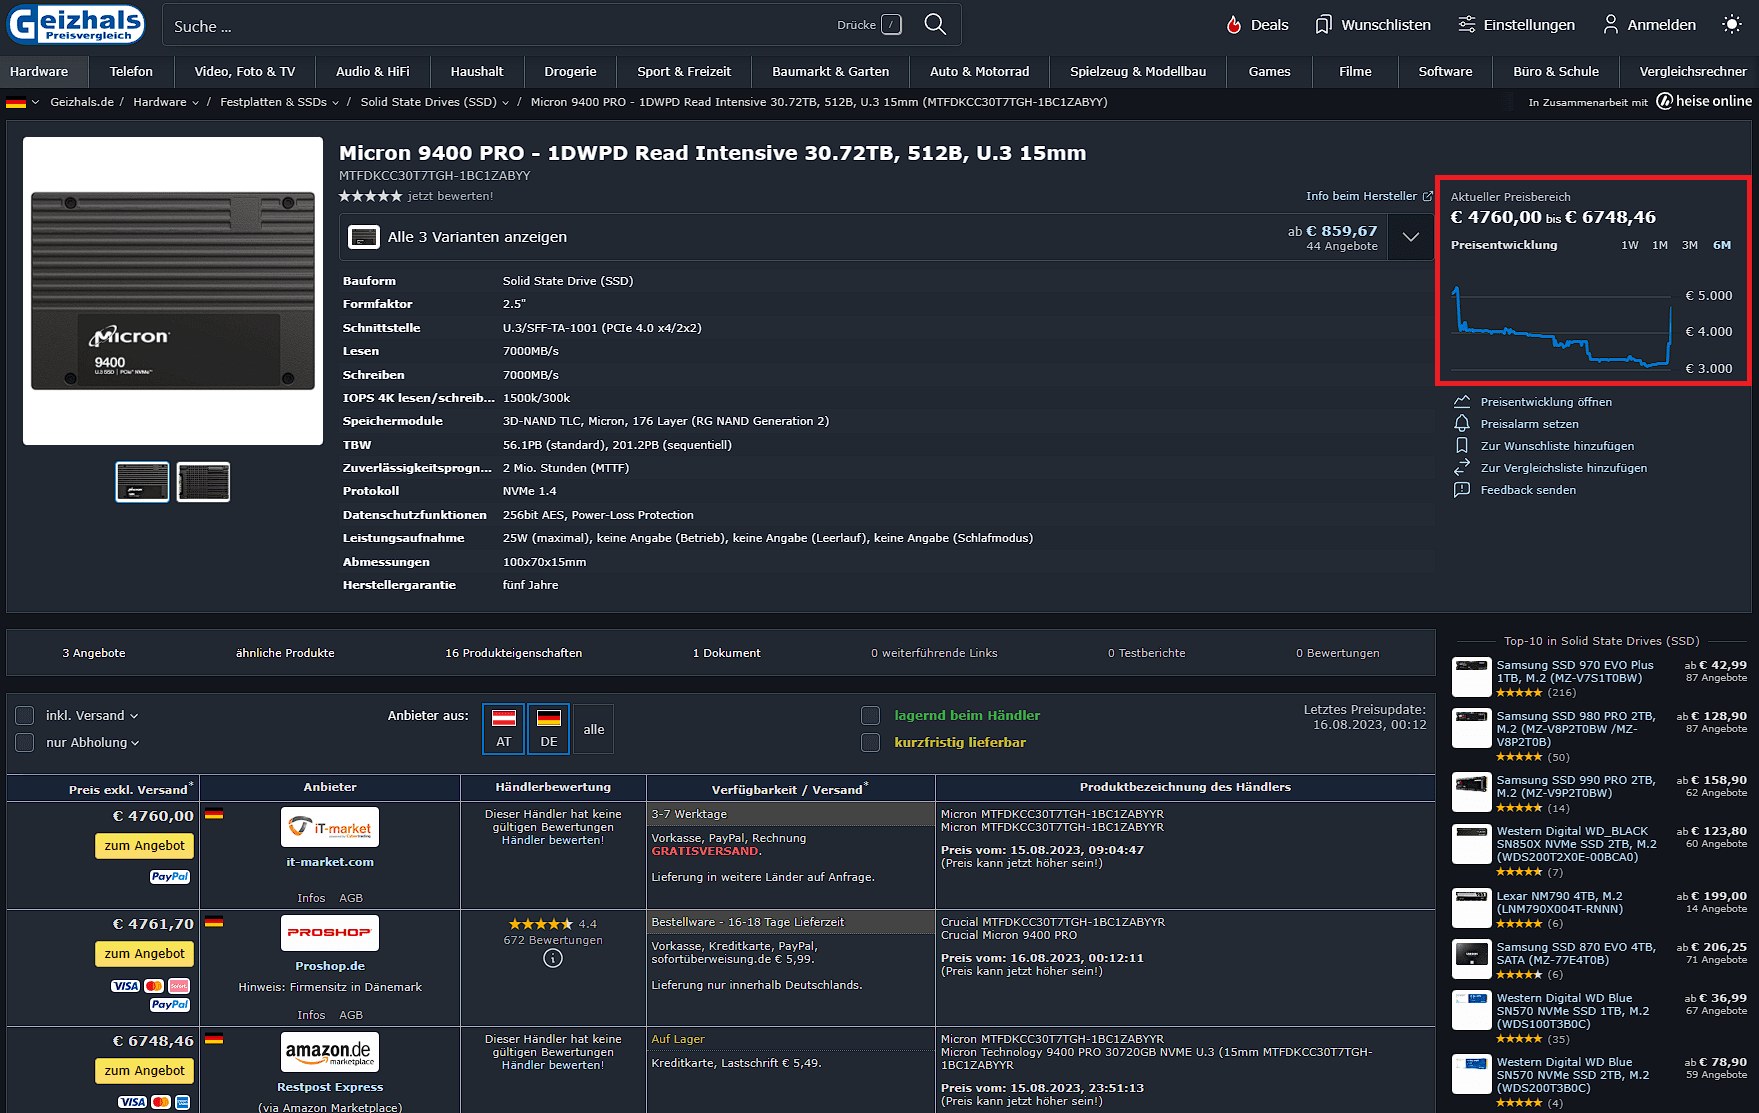This screenshot has height=1113, width=1759.
Task: Click it-market merchant logo
Action: point(330,827)
